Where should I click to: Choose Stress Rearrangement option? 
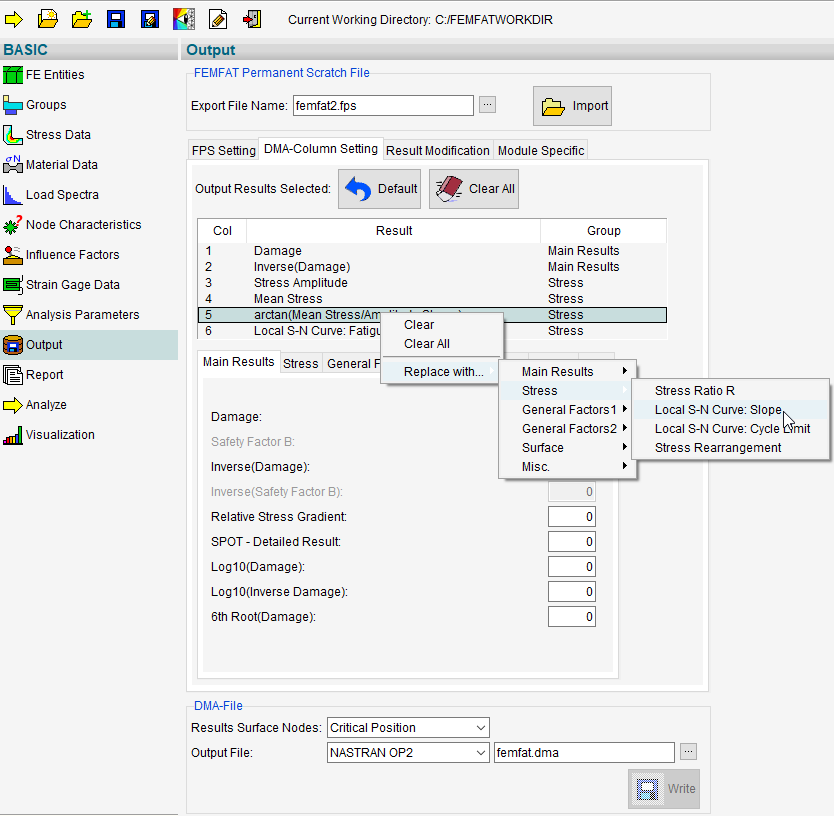click(x=730, y=448)
